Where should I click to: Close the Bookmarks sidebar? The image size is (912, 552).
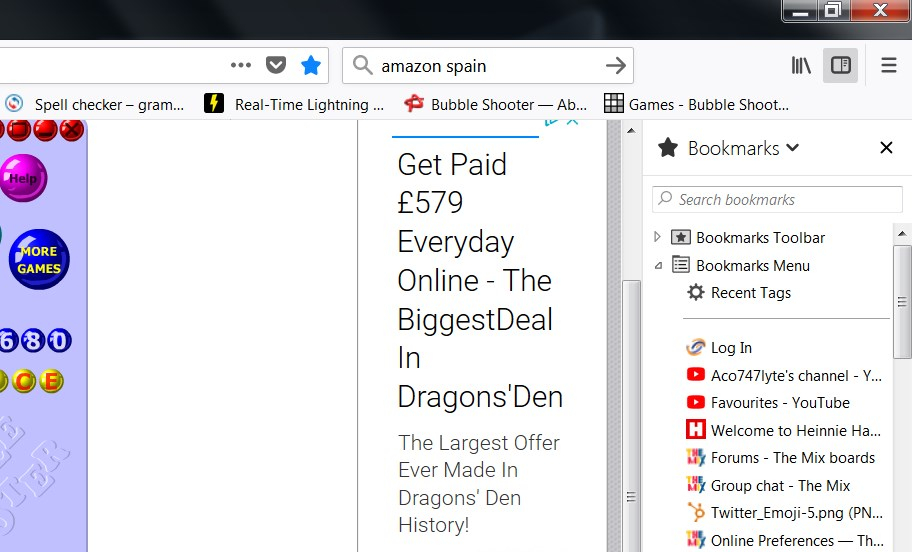pyautogui.click(x=886, y=148)
